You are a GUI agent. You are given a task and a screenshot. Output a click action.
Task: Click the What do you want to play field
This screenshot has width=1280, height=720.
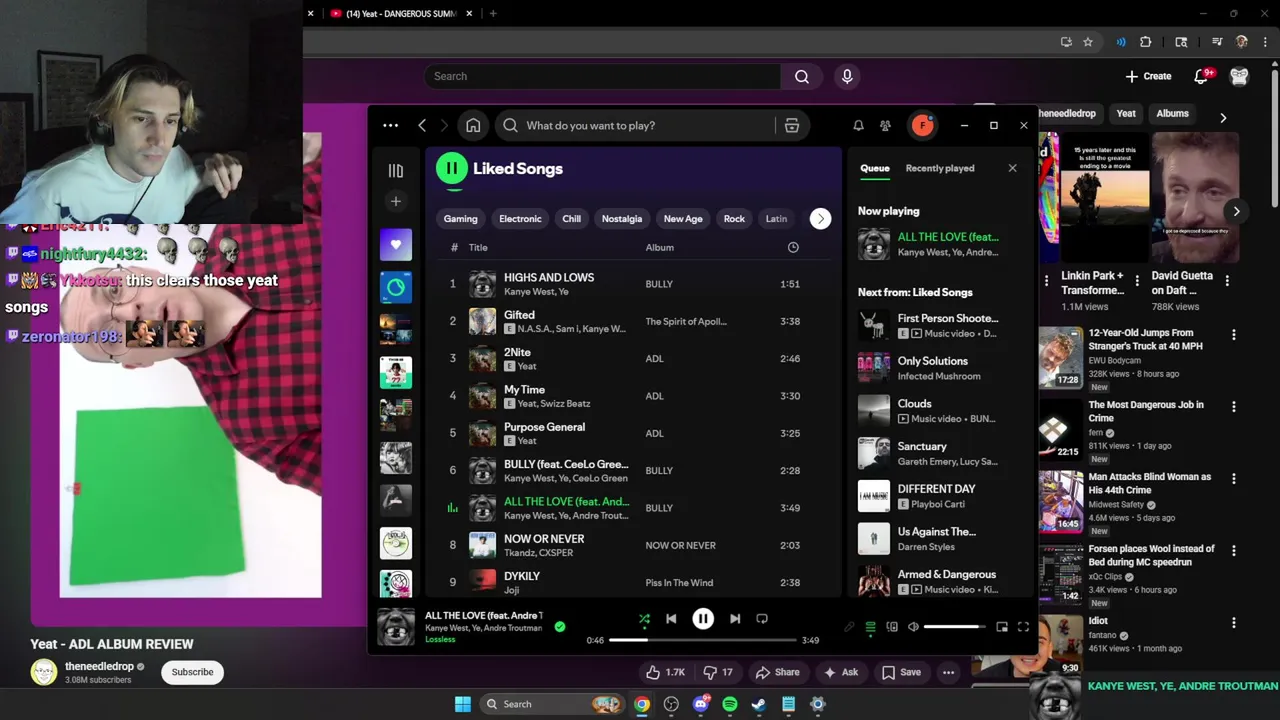635,125
